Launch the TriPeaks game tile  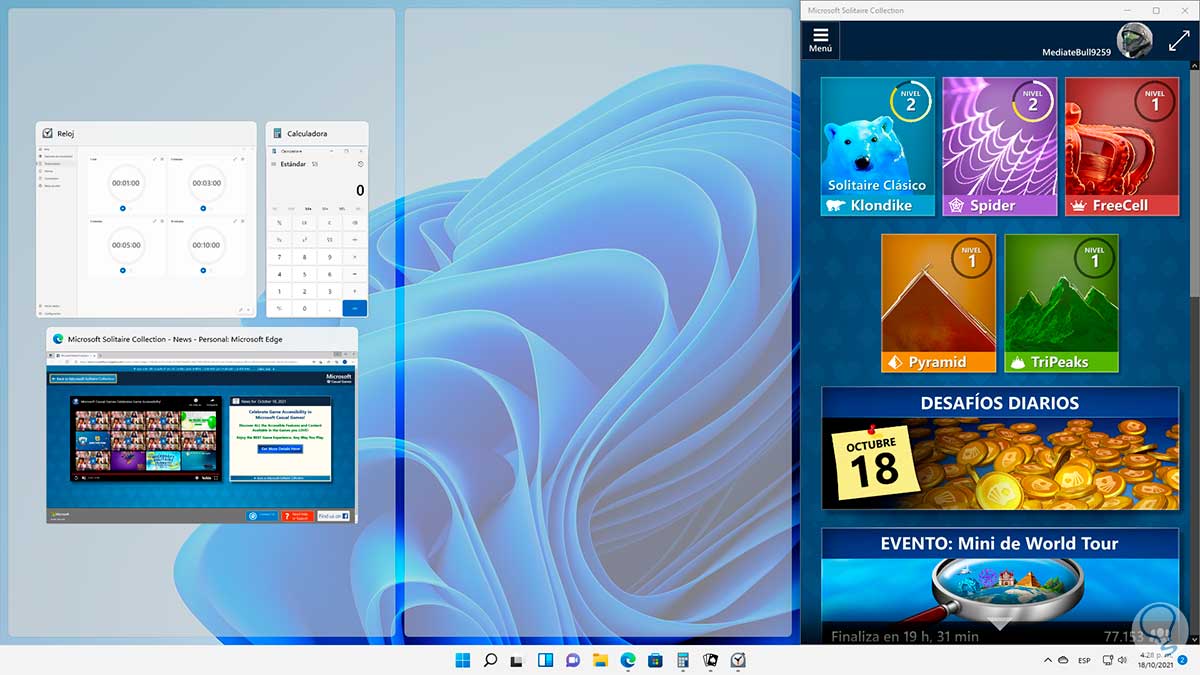pyautogui.click(x=1061, y=303)
